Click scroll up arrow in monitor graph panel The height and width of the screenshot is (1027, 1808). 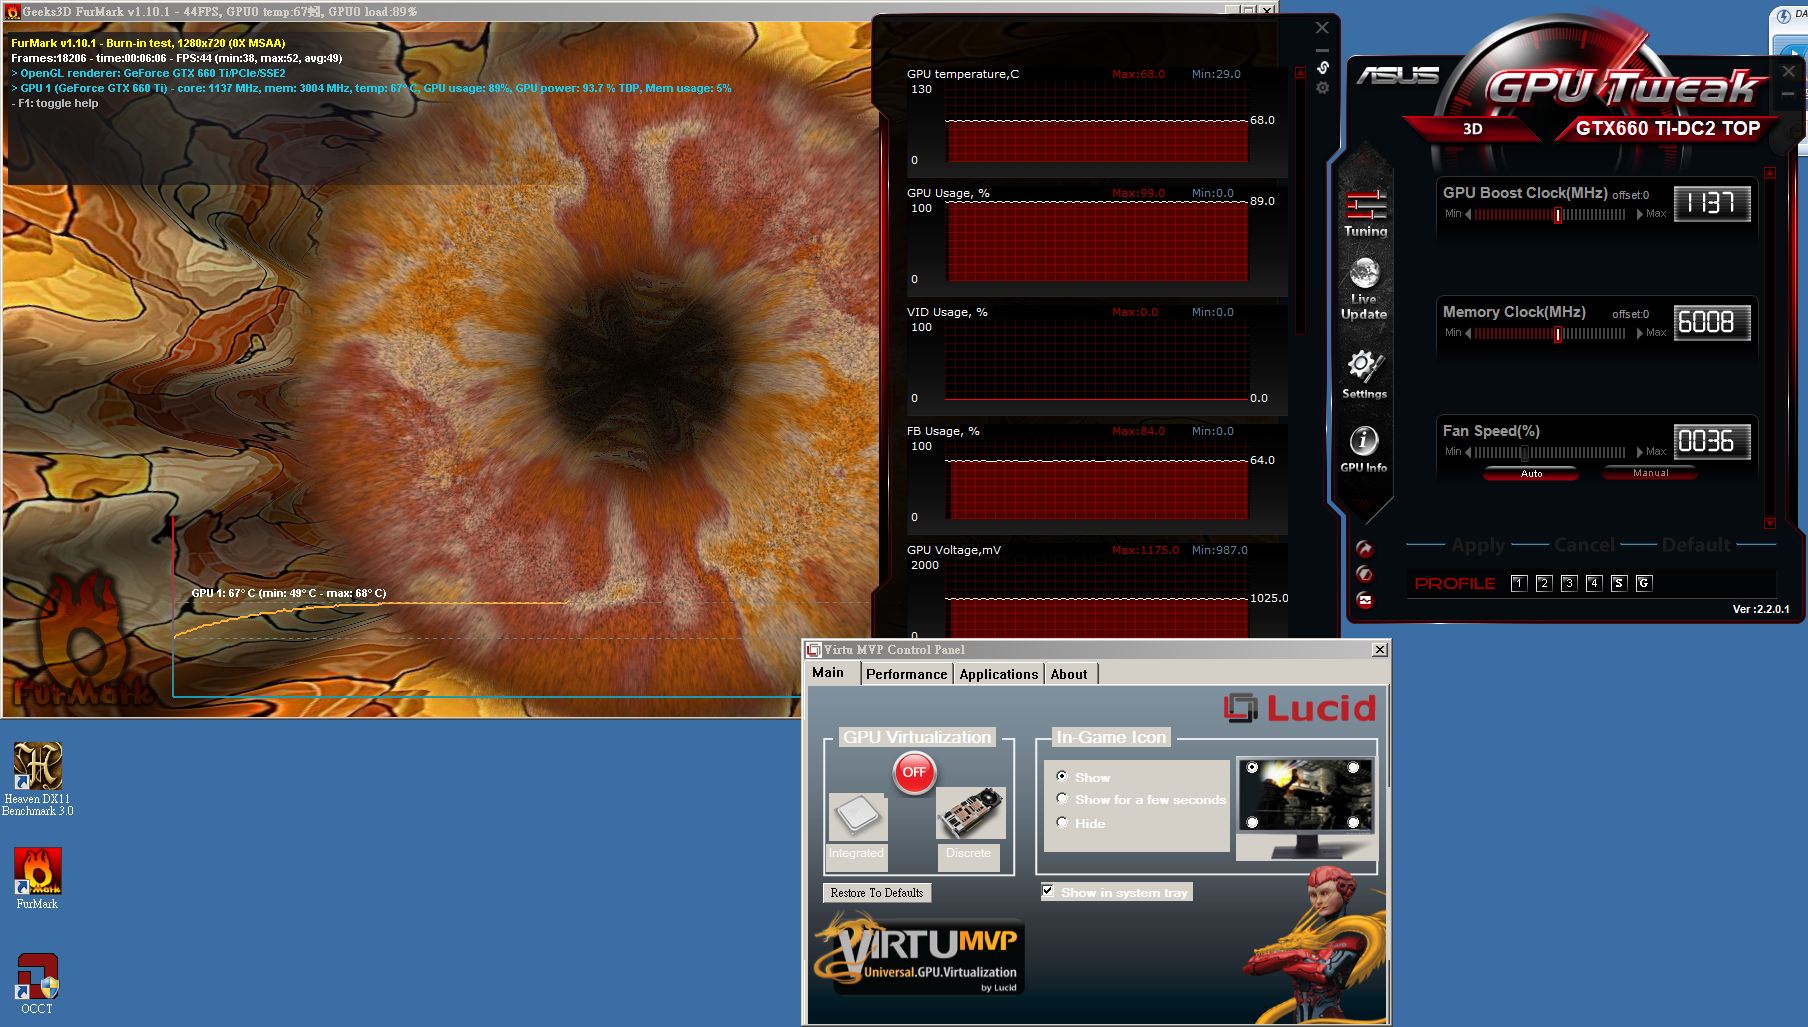[1300, 72]
